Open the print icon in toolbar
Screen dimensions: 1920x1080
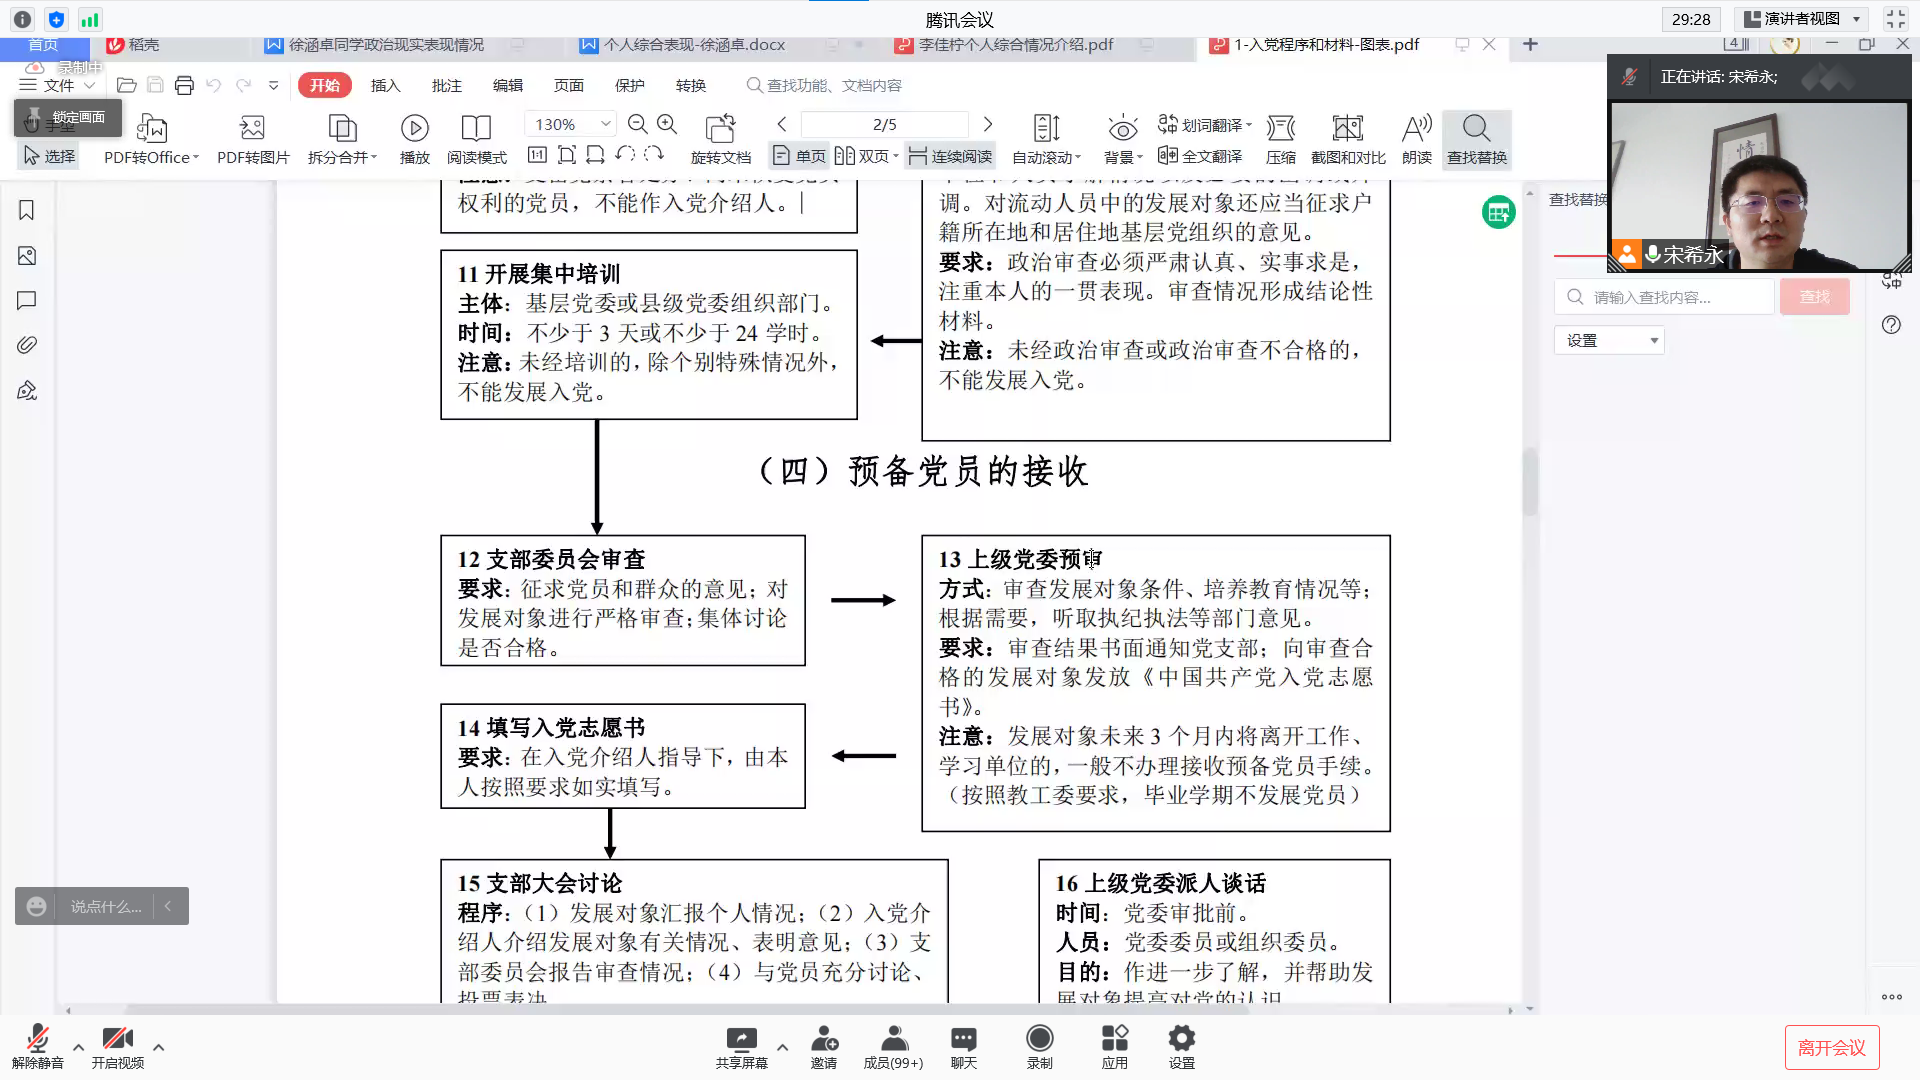tap(184, 86)
